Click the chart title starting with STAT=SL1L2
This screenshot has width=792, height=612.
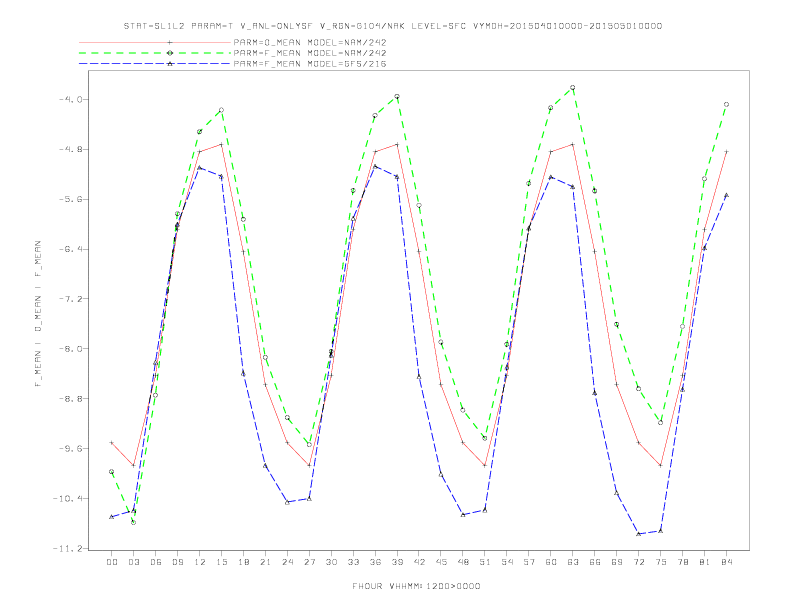[x=393, y=26]
